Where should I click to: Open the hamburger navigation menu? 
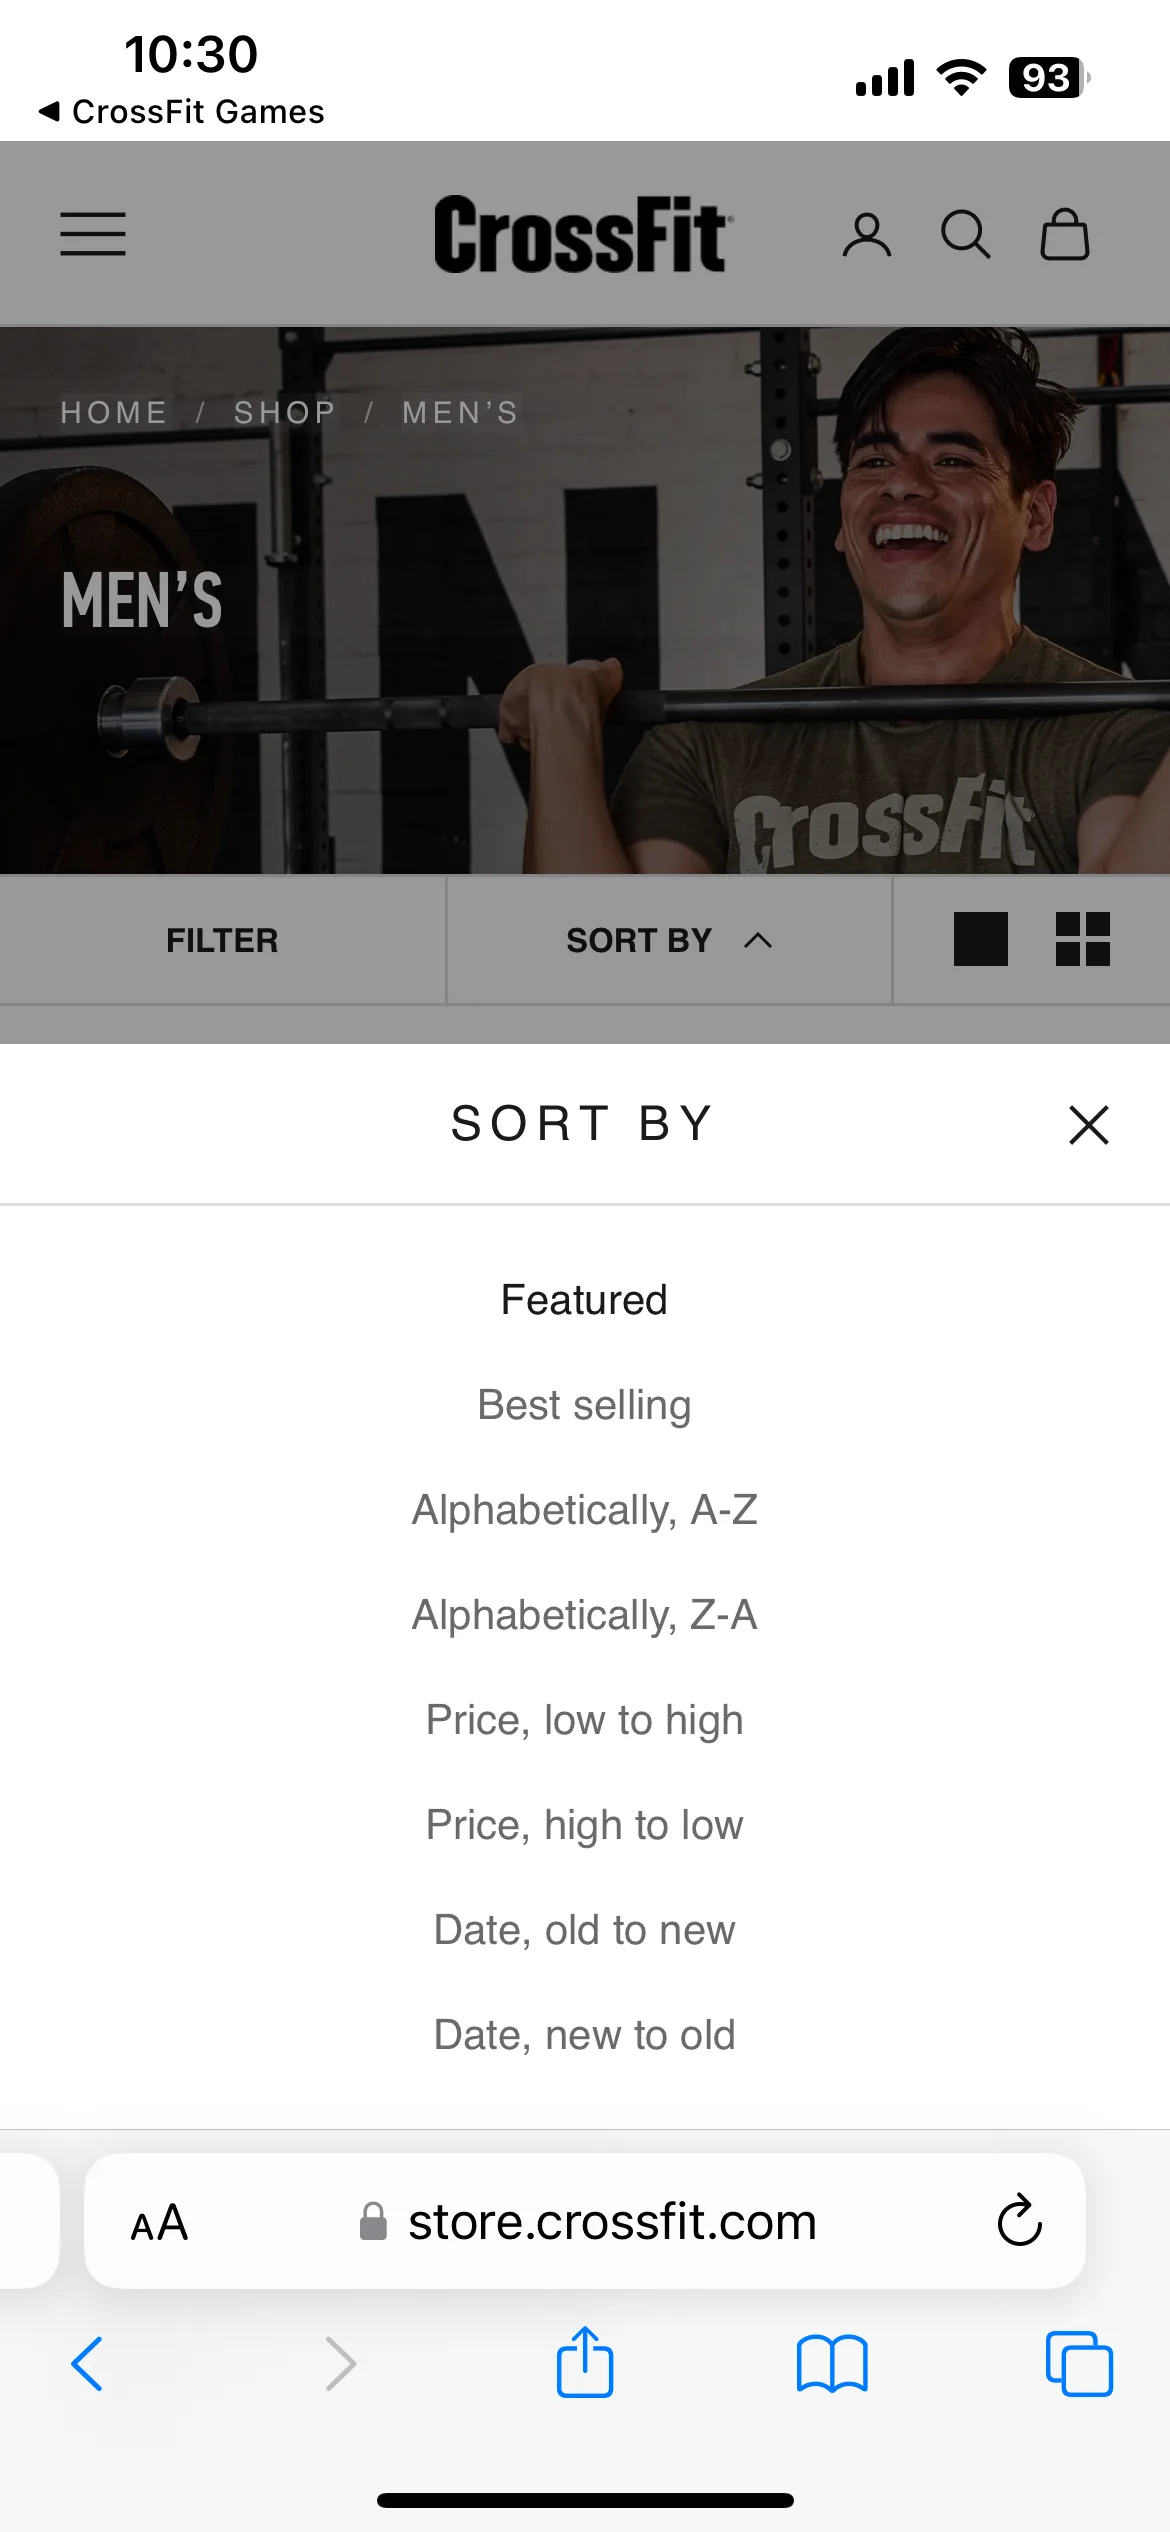93,234
